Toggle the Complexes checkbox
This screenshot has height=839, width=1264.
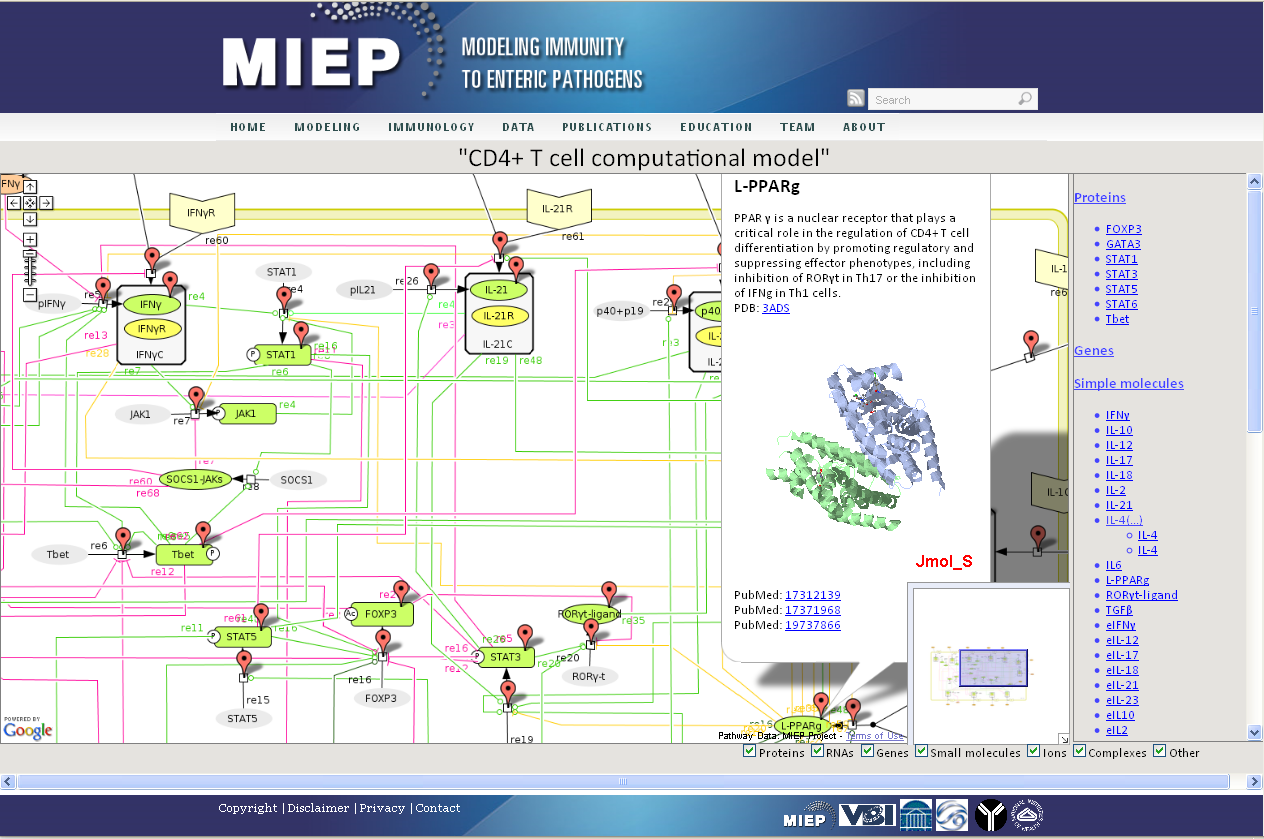[x=1079, y=752]
